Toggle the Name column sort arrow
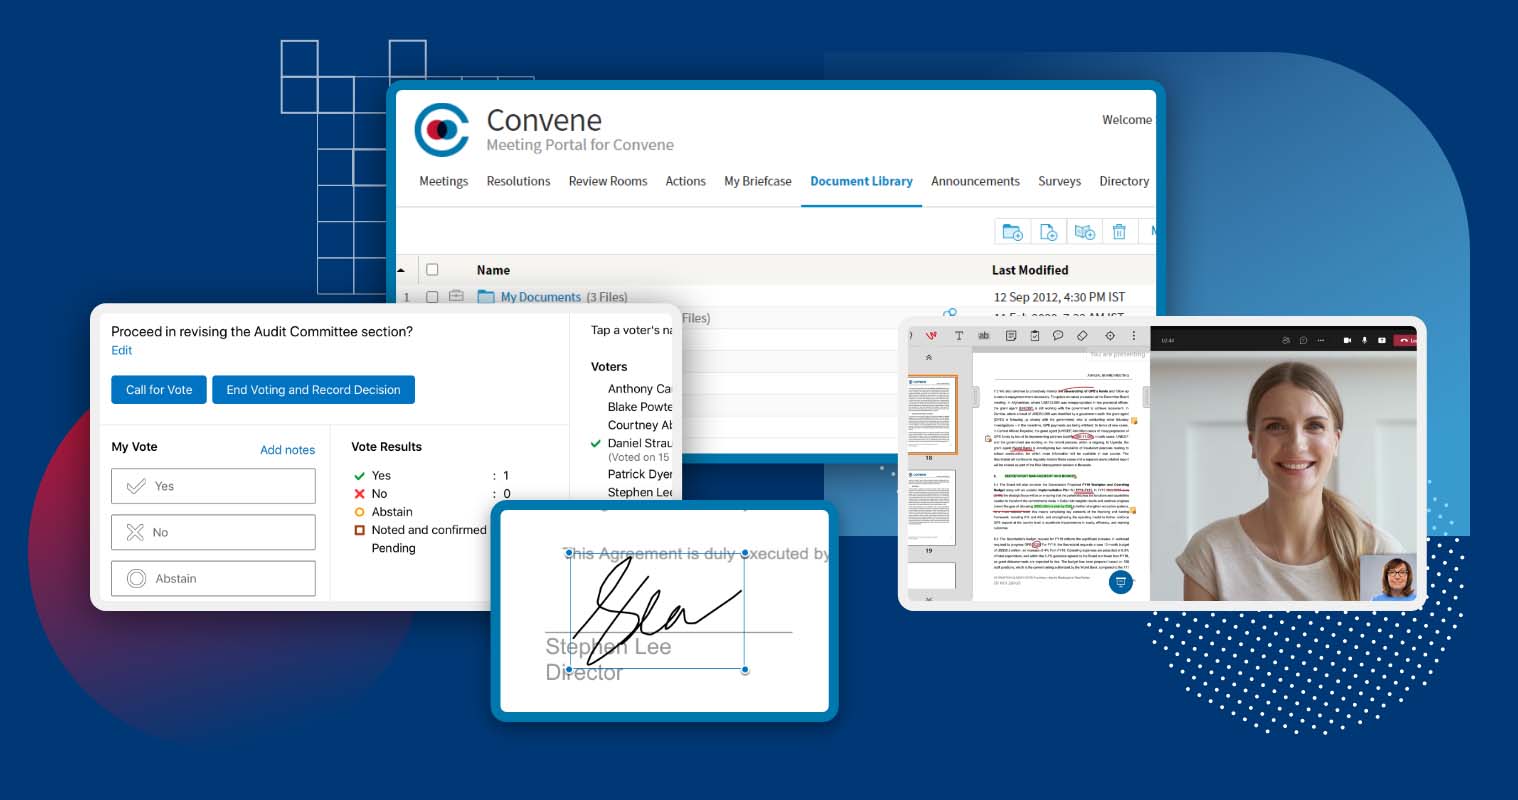This screenshot has height=800, width=1518. coord(401,269)
